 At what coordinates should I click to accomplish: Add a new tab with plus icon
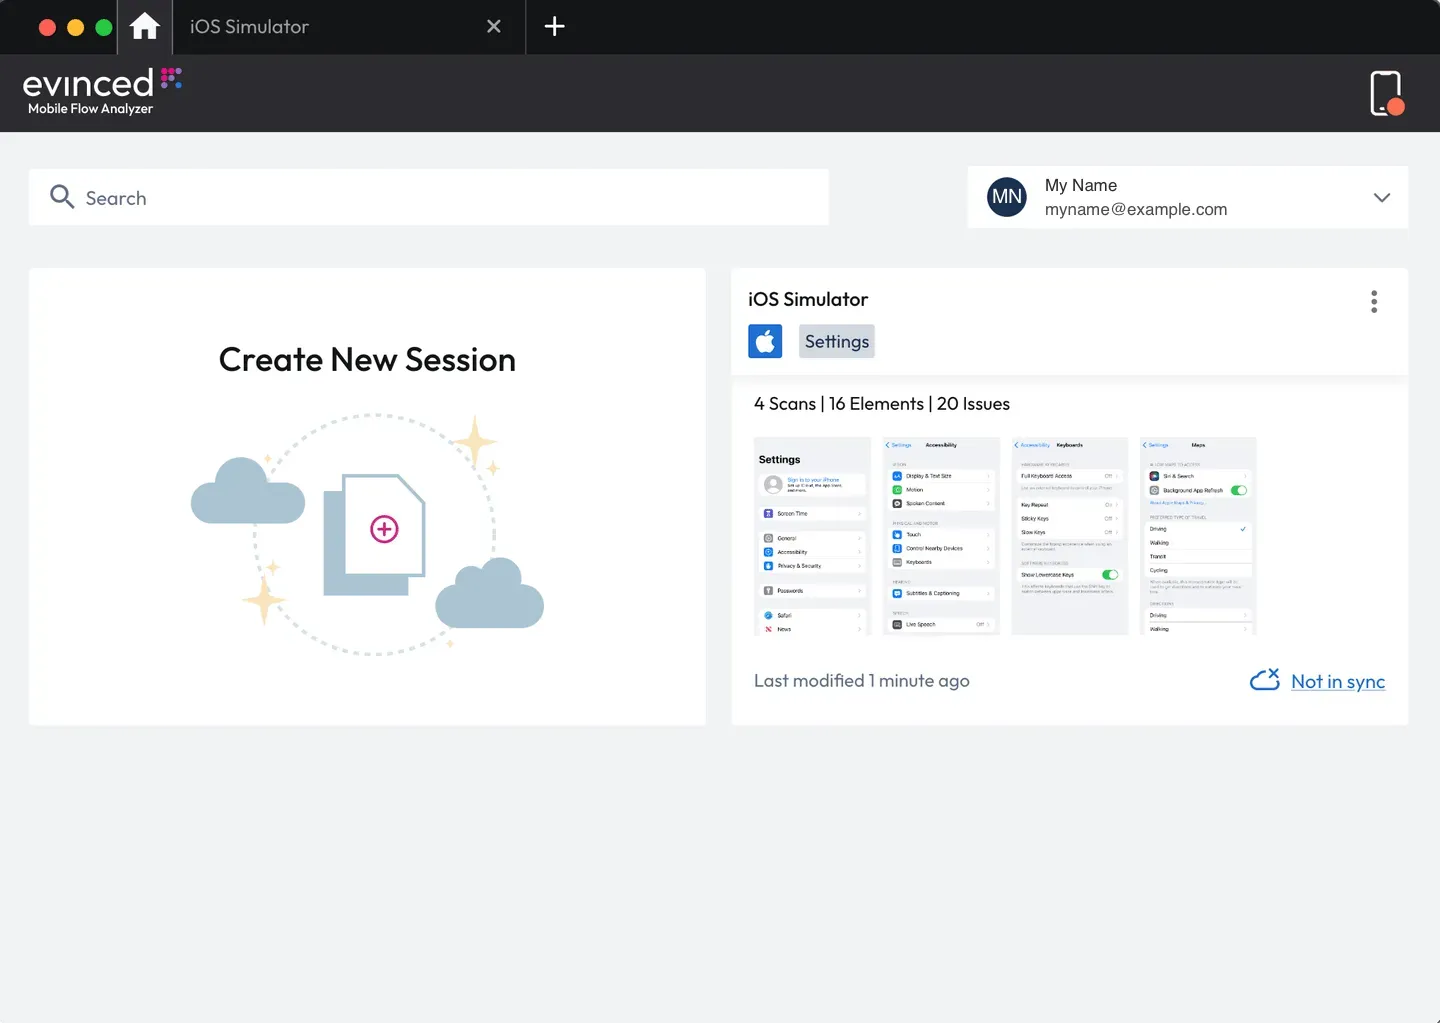pos(554,27)
